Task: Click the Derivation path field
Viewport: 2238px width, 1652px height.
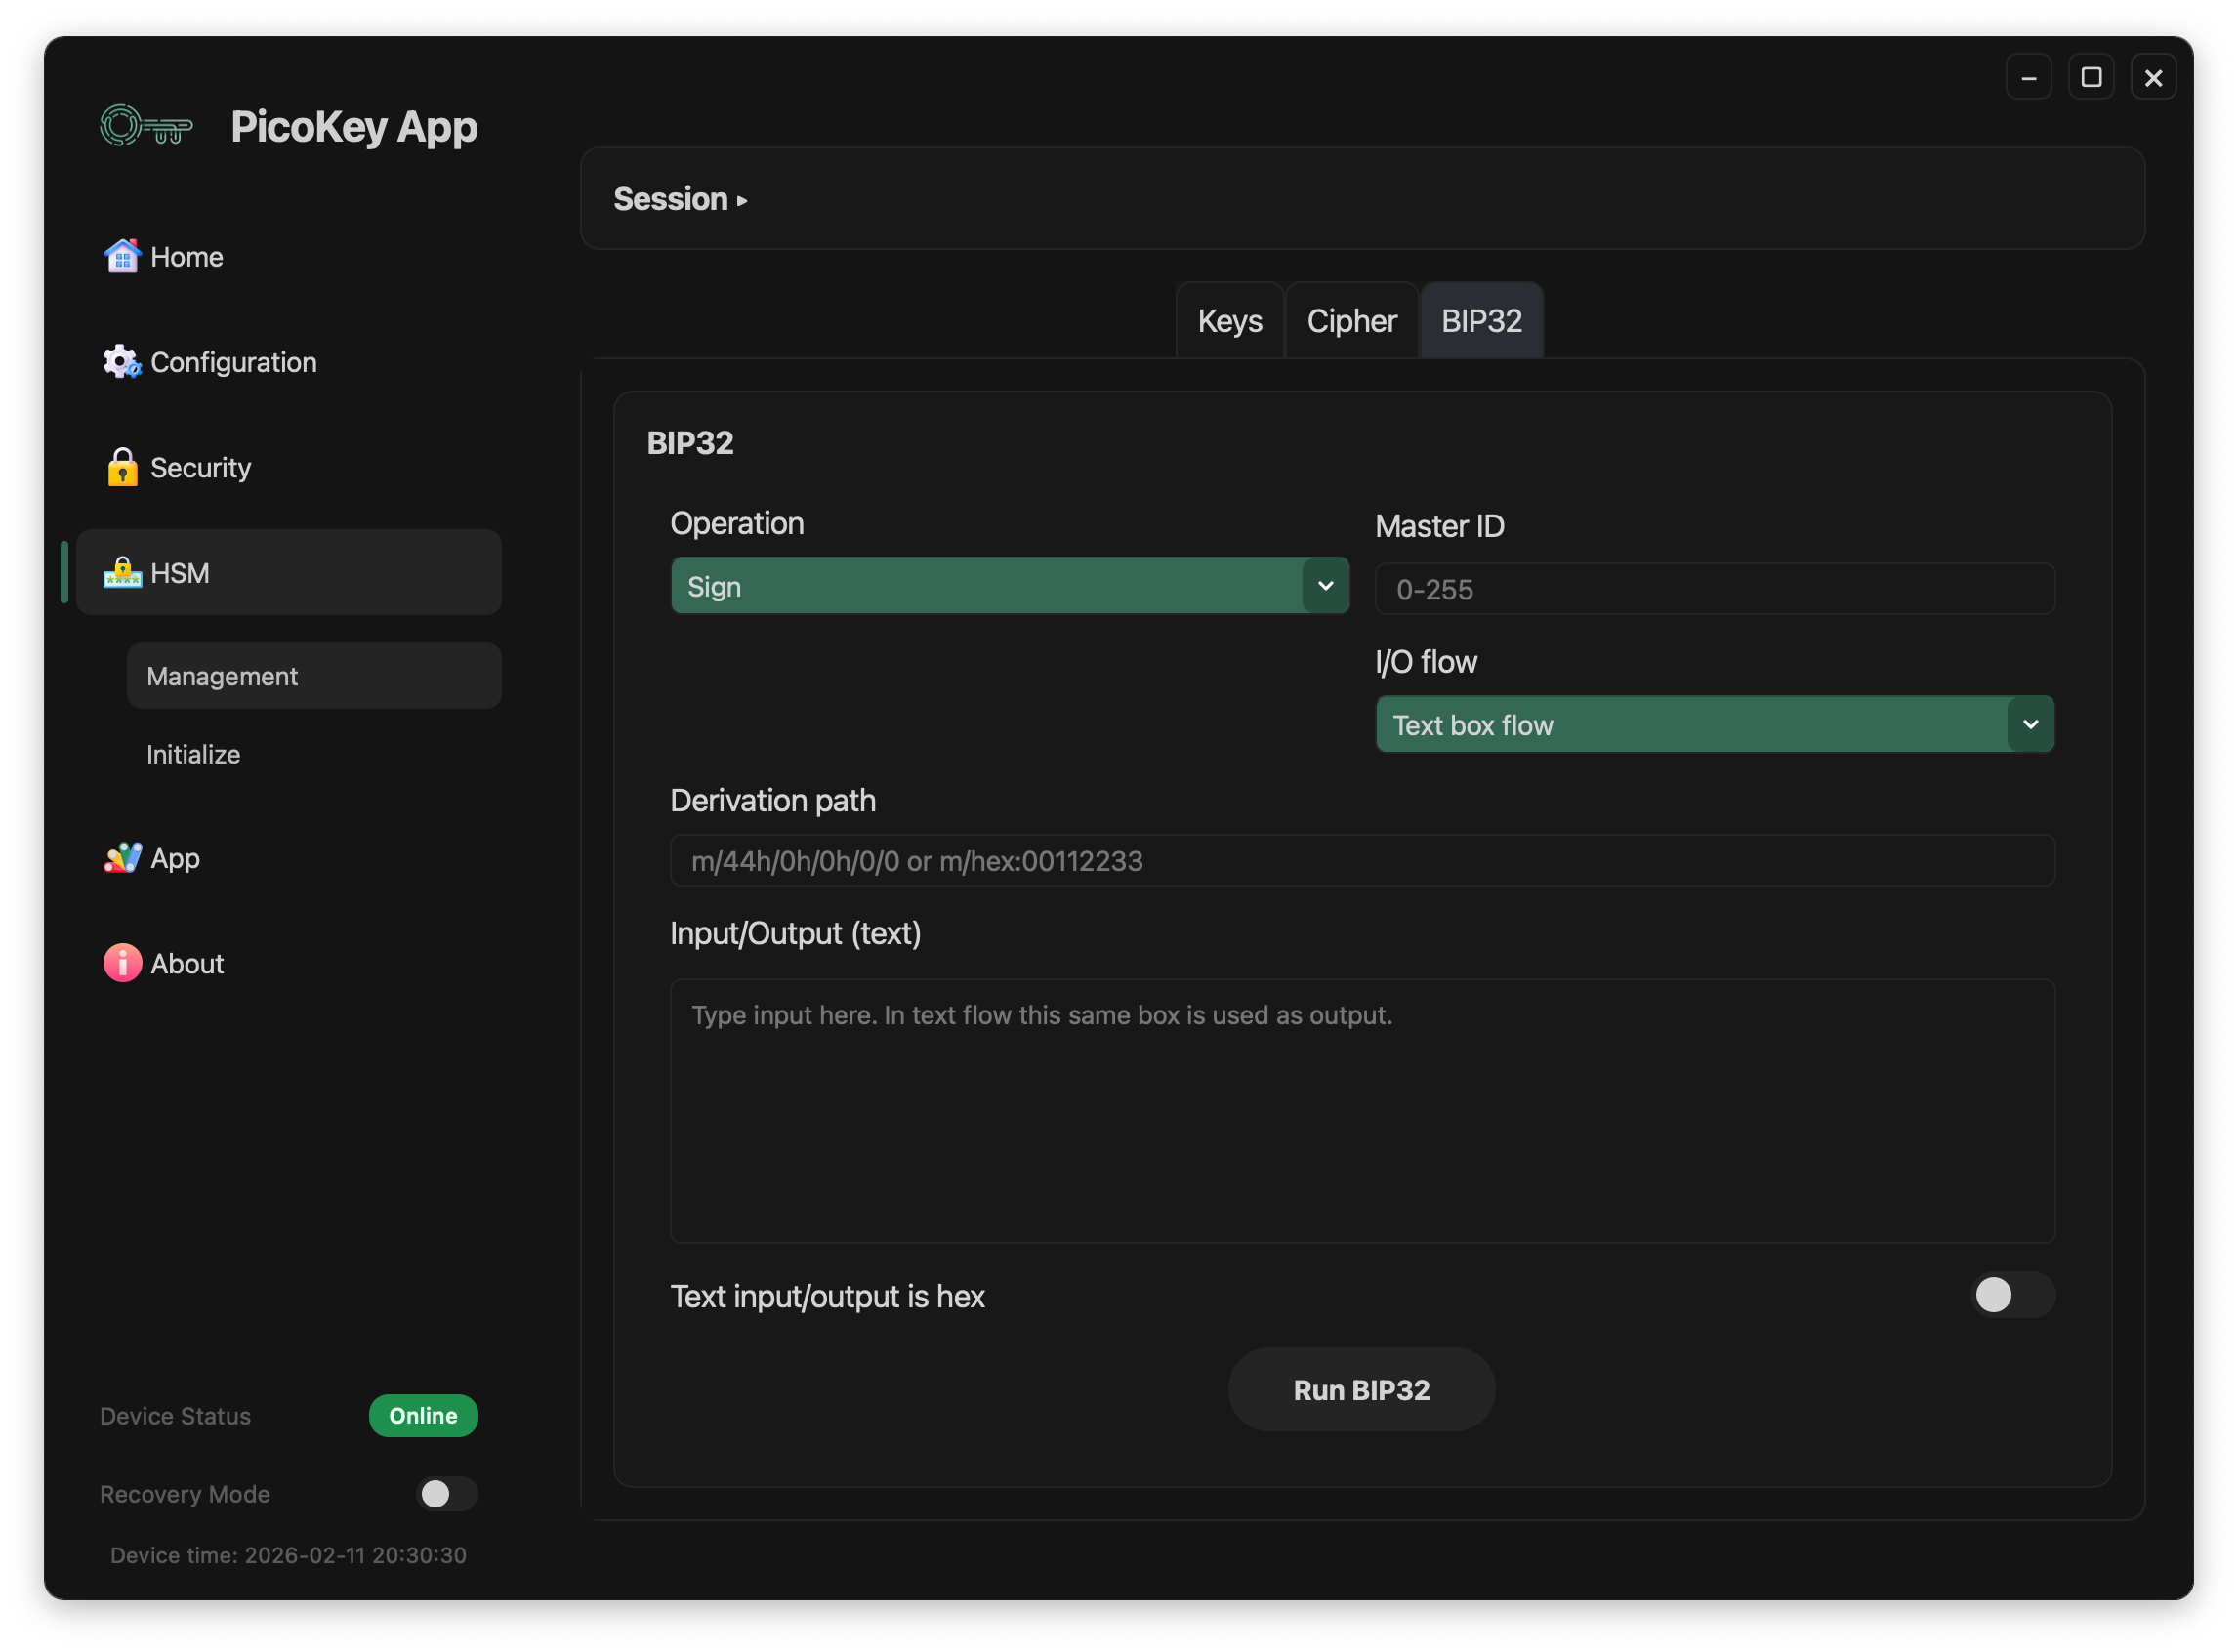Action: [x=1361, y=860]
